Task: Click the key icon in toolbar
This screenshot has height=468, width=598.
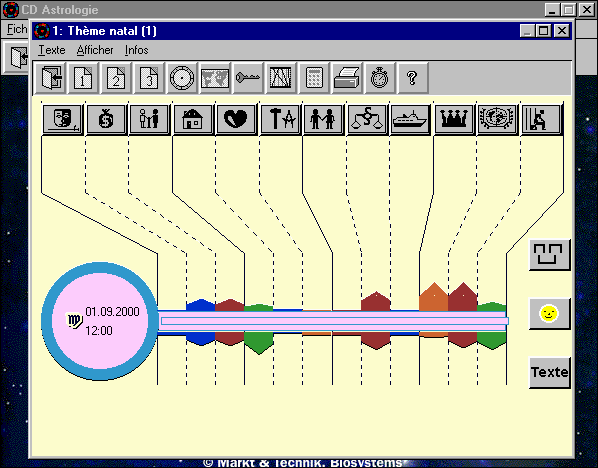Action: [248, 78]
